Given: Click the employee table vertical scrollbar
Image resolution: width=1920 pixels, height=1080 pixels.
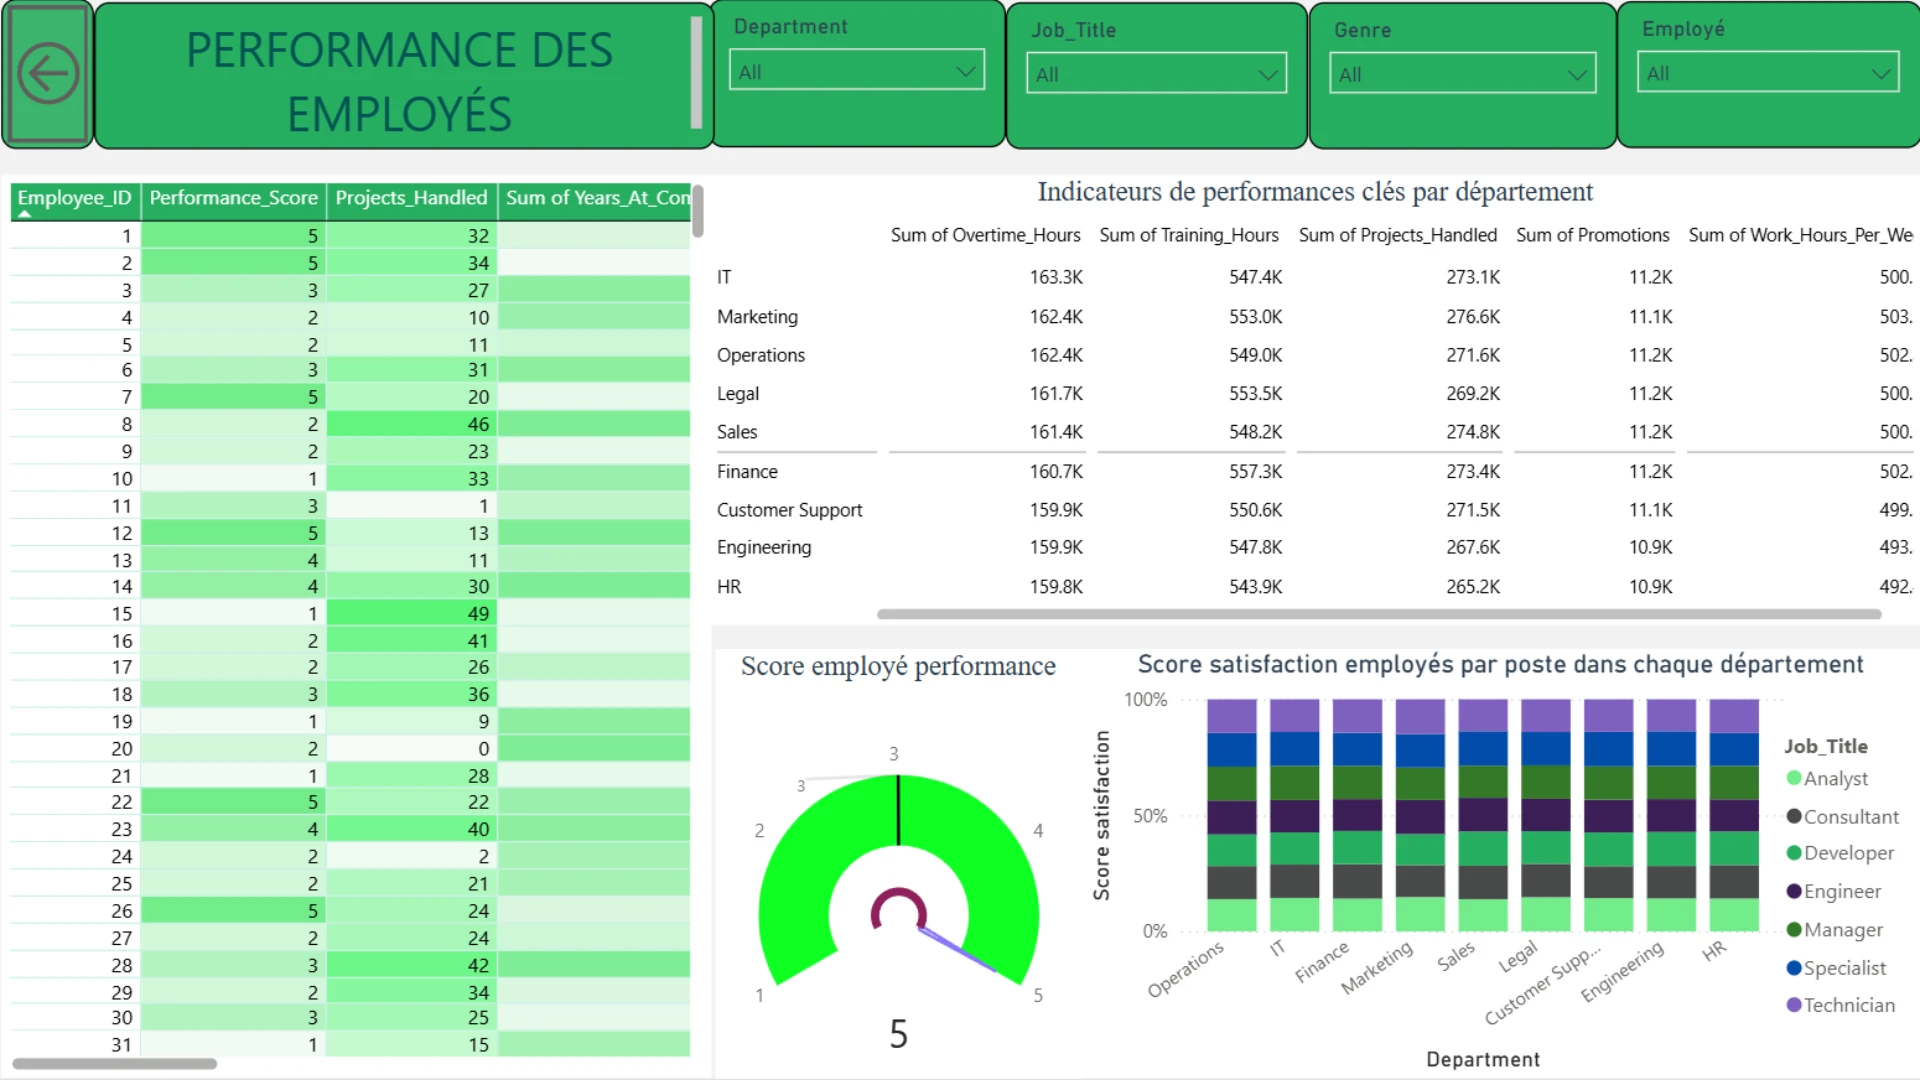Looking at the screenshot, I should tap(698, 211).
